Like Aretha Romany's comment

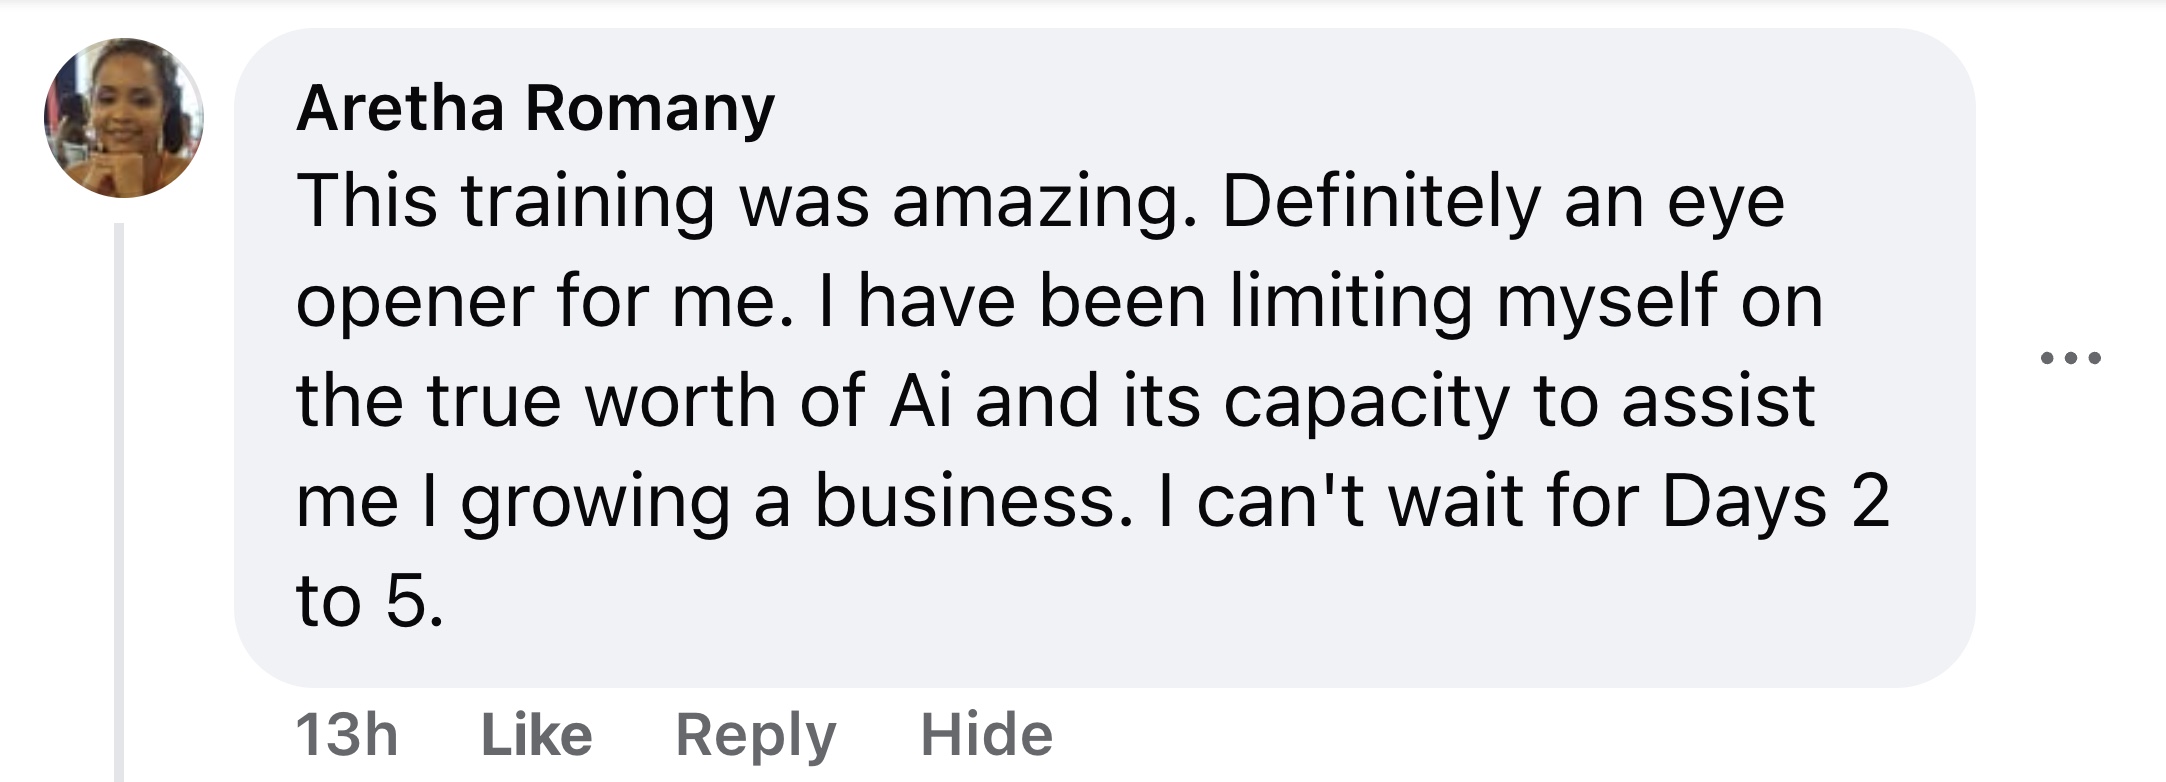pos(536,735)
